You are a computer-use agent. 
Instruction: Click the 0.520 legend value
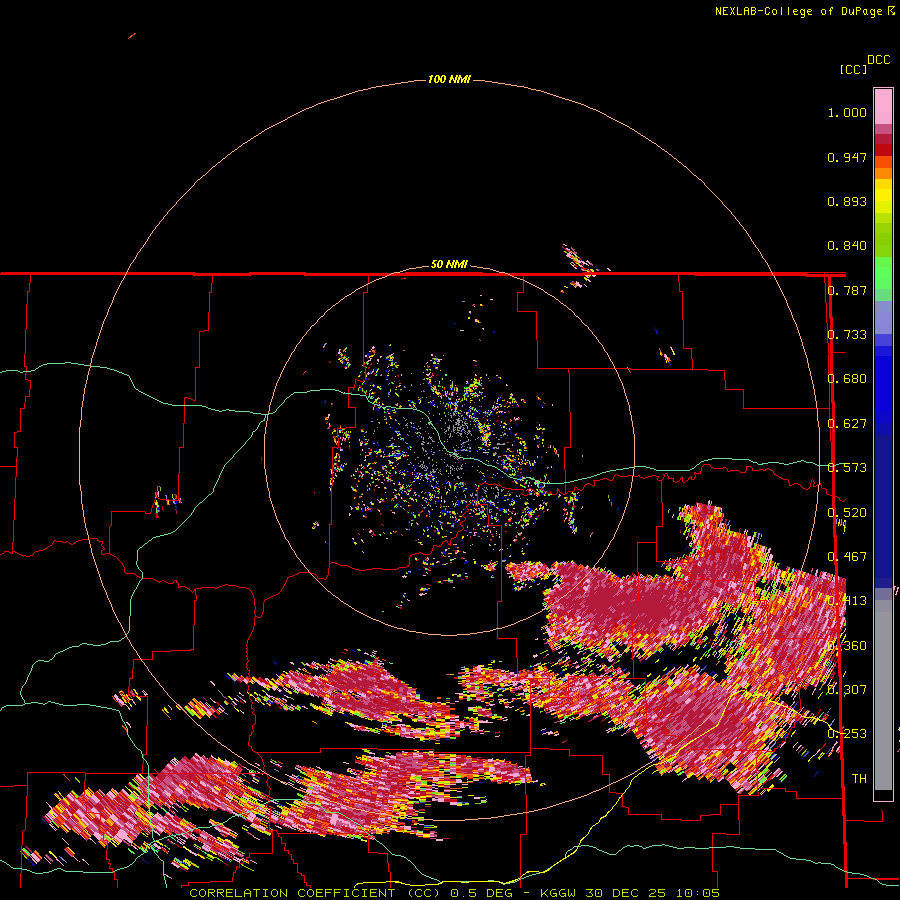[x=847, y=513]
